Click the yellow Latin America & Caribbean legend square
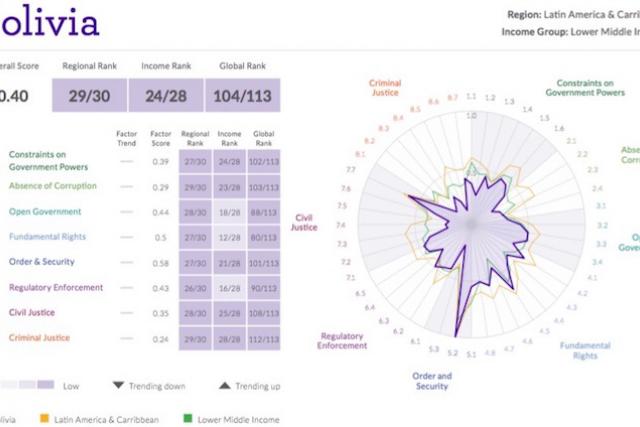 coord(45,420)
